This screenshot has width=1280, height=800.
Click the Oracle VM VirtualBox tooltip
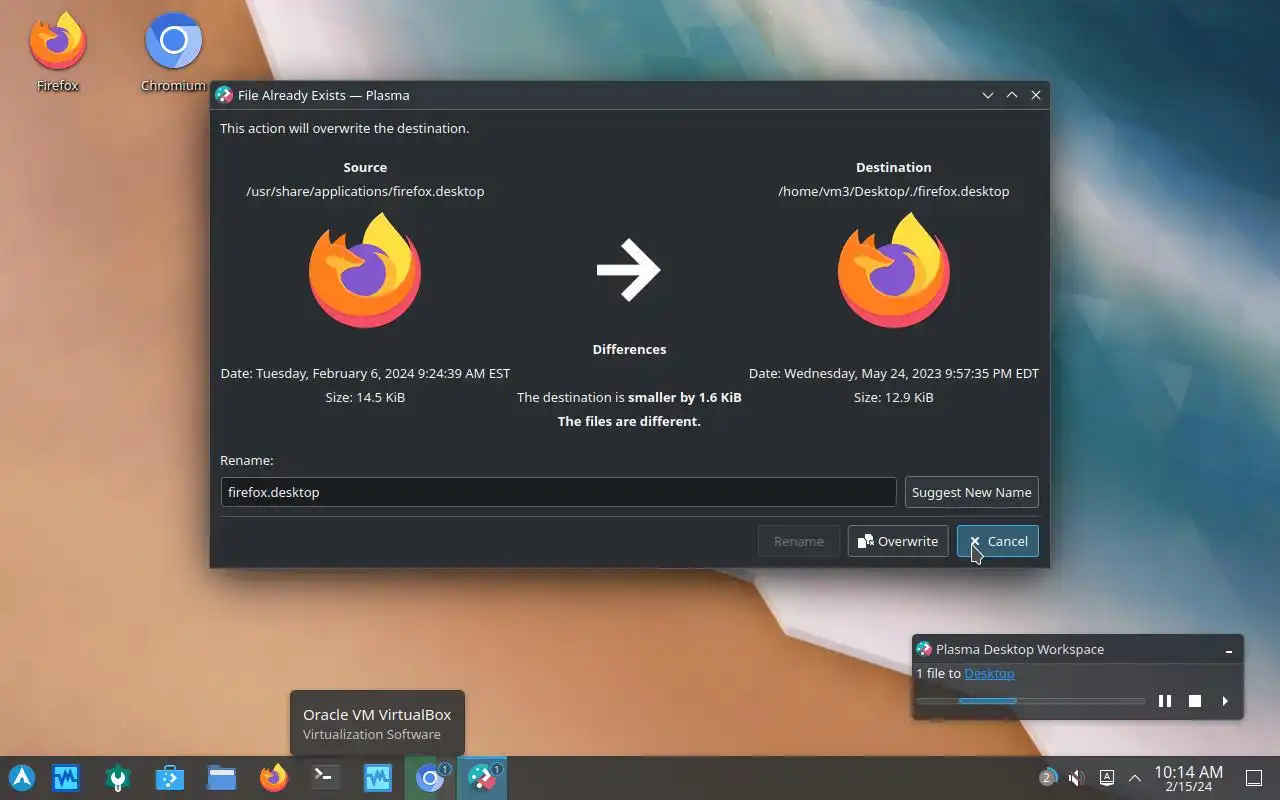tap(377, 723)
